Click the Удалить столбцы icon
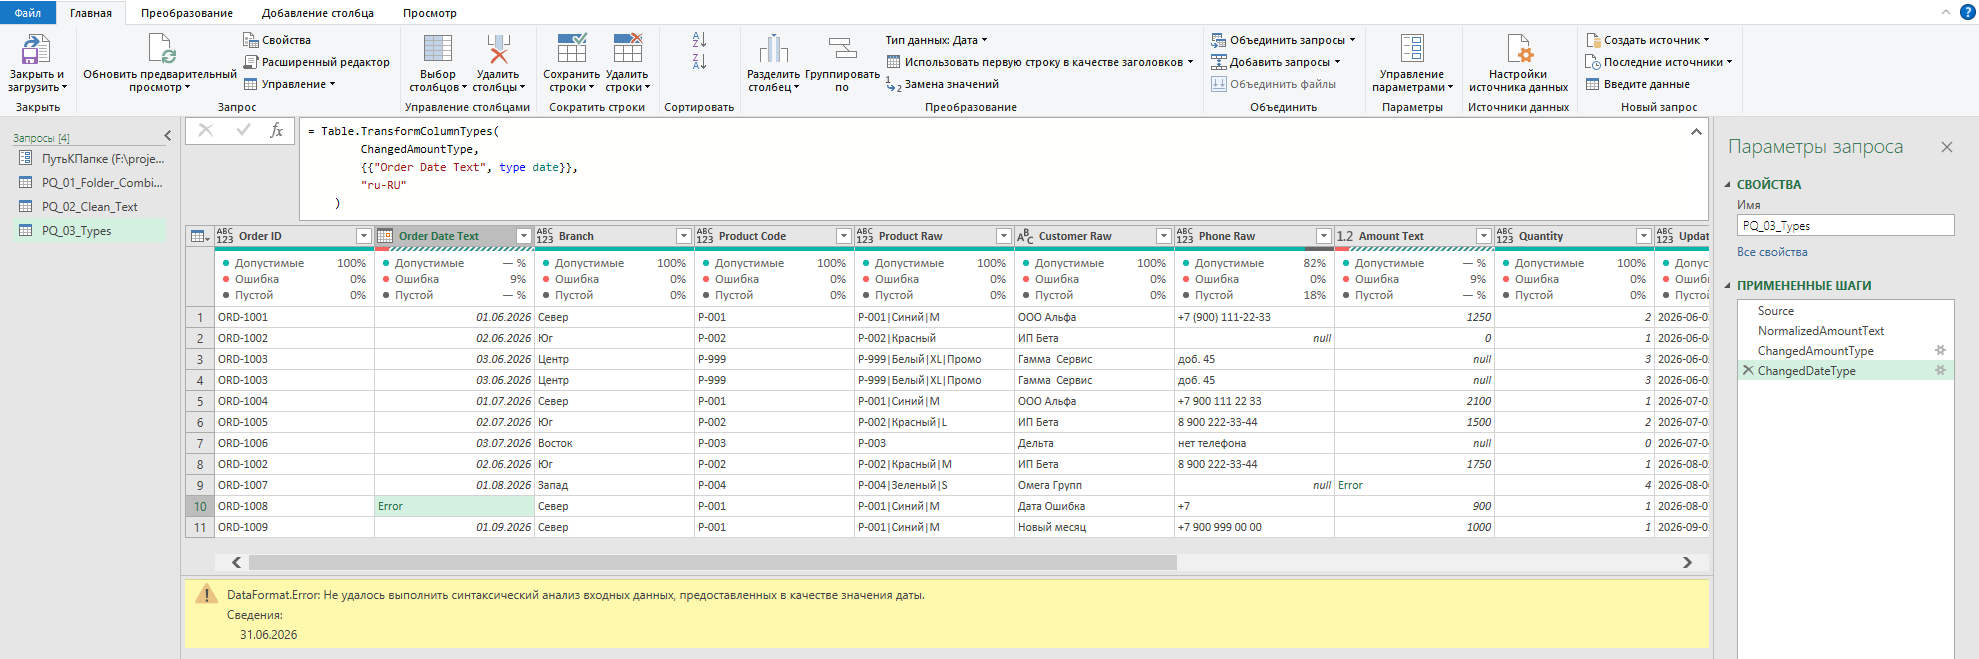 [498, 49]
